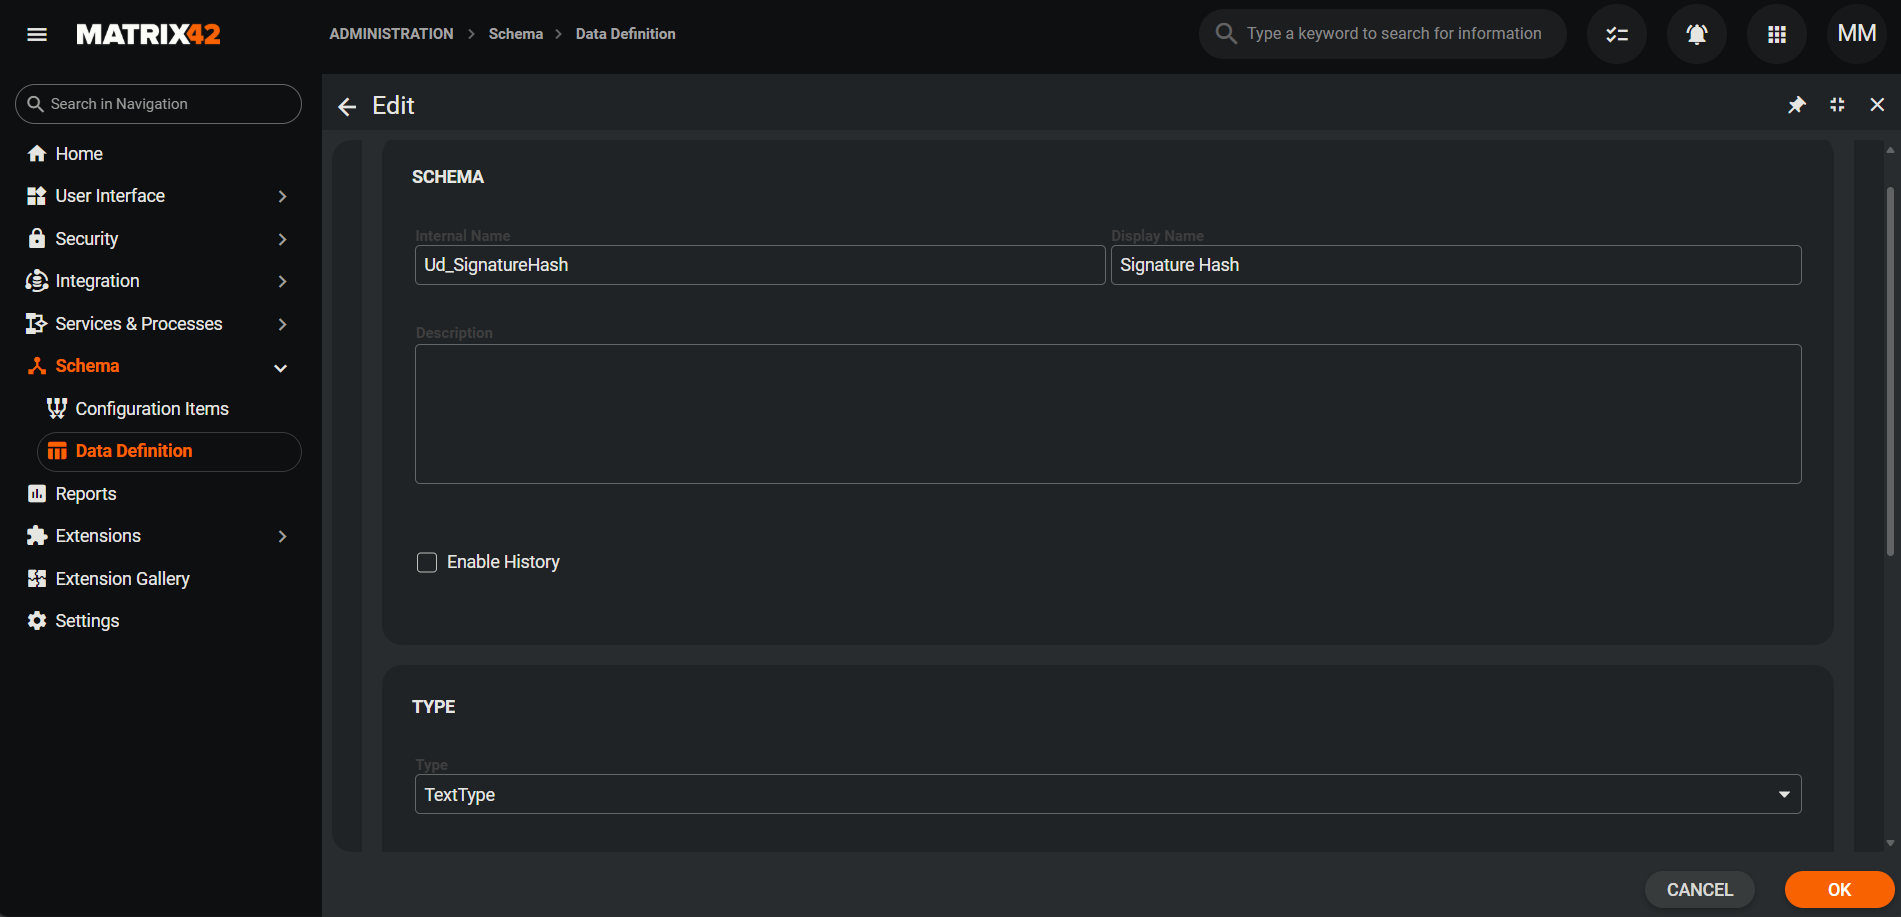Open the task checklist icon in header
The width and height of the screenshot is (1901, 917).
click(x=1616, y=34)
